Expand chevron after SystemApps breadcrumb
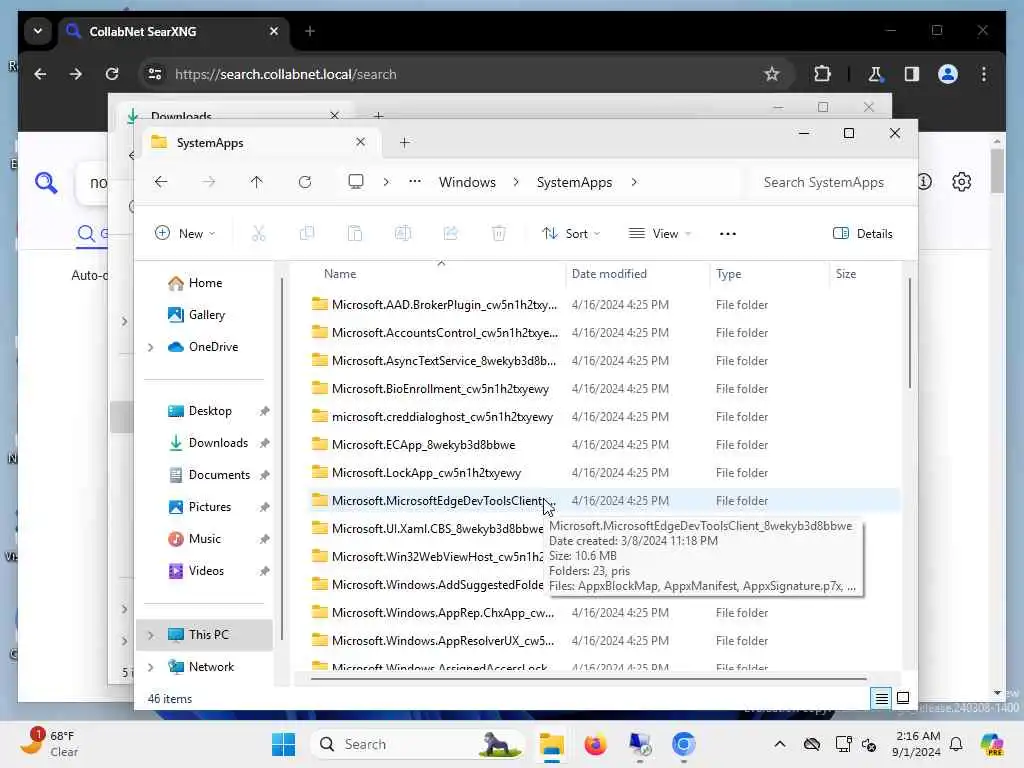This screenshot has height=768, width=1024. coord(634,182)
